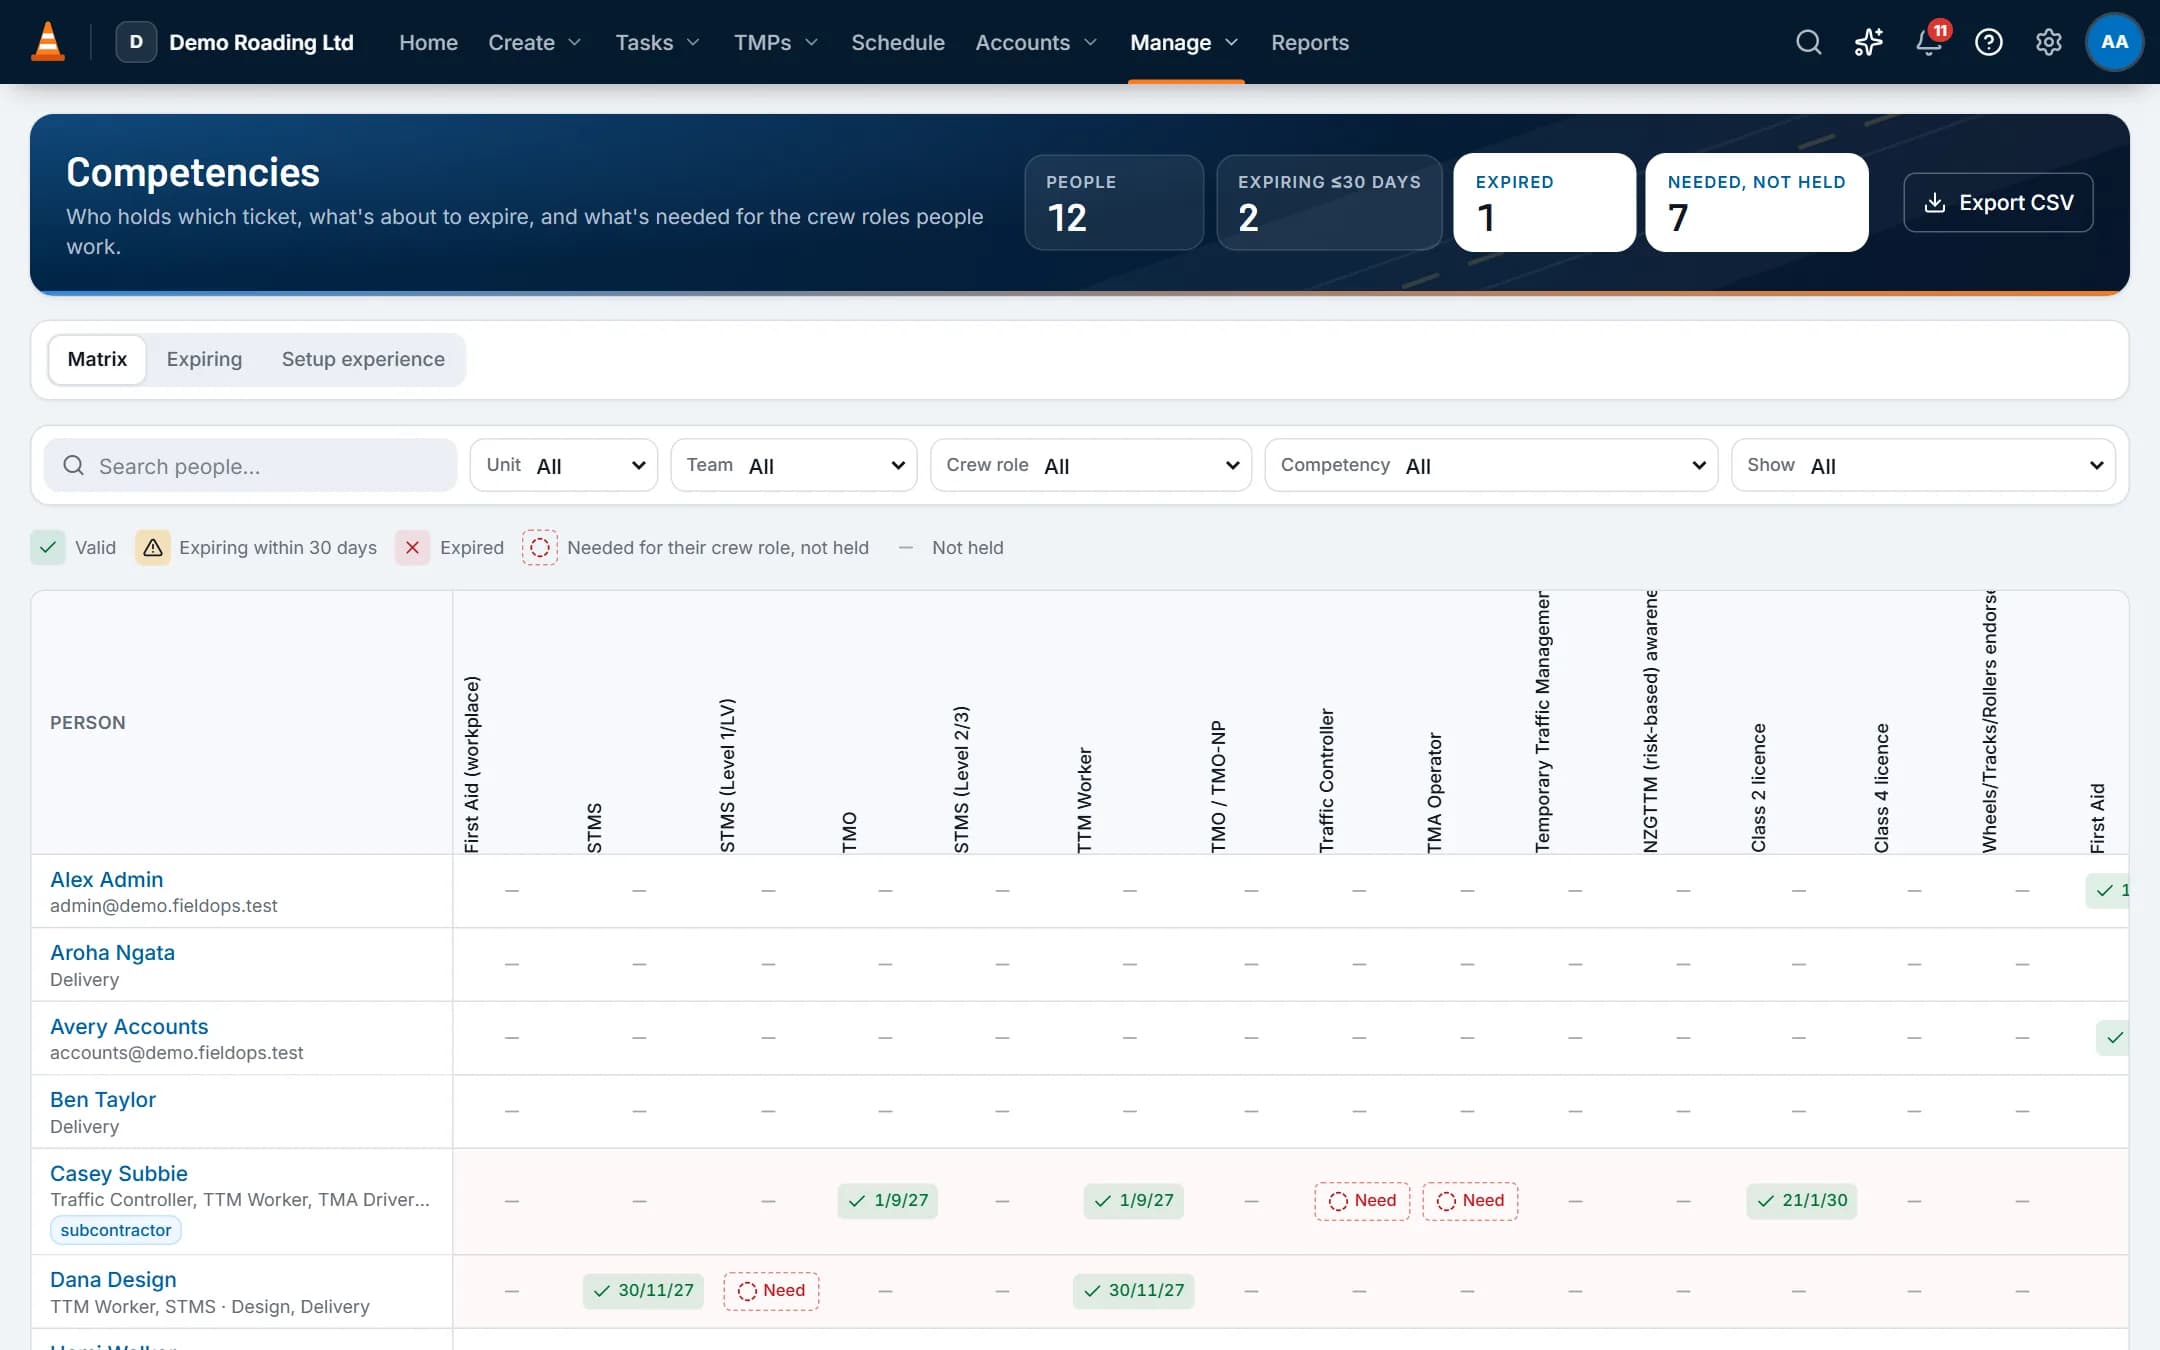Screen dimensions: 2160x1350
Task: Click the Expiring ≤30 days stat card
Action: tap(1329, 202)
